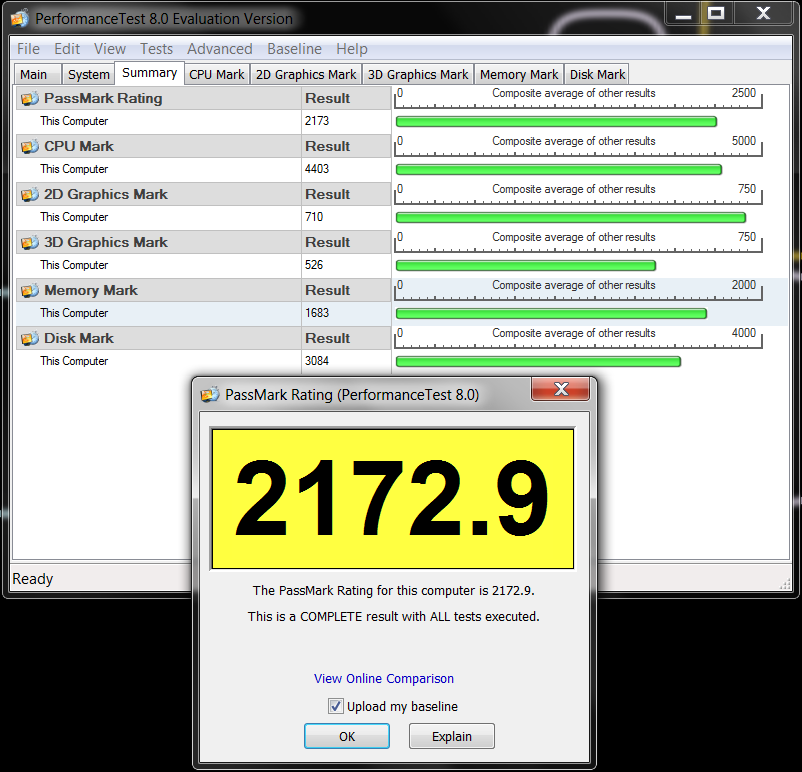Close the PassMark Rating dialog
The image size is (802, 772).
tap(561, 389)
